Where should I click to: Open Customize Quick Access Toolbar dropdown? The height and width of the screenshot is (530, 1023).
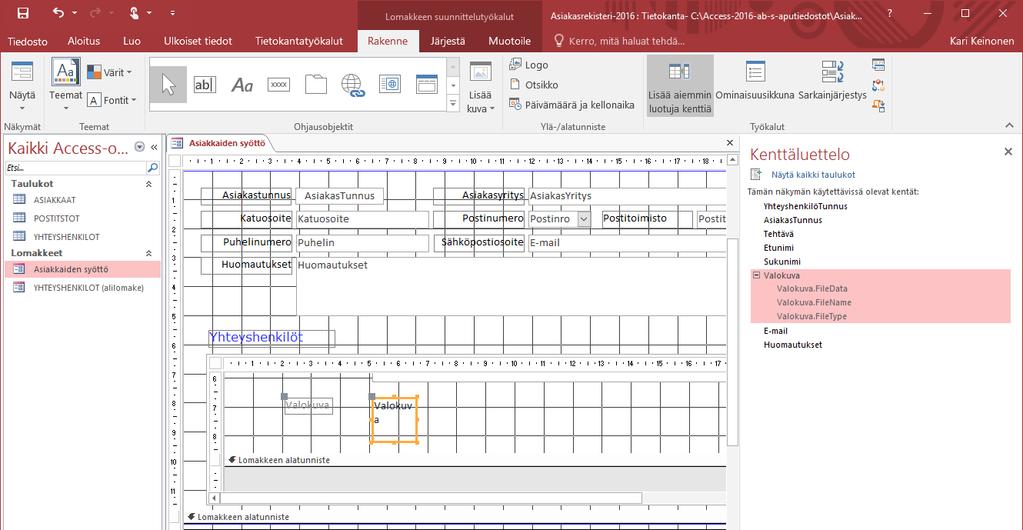[x=172, y=12]
